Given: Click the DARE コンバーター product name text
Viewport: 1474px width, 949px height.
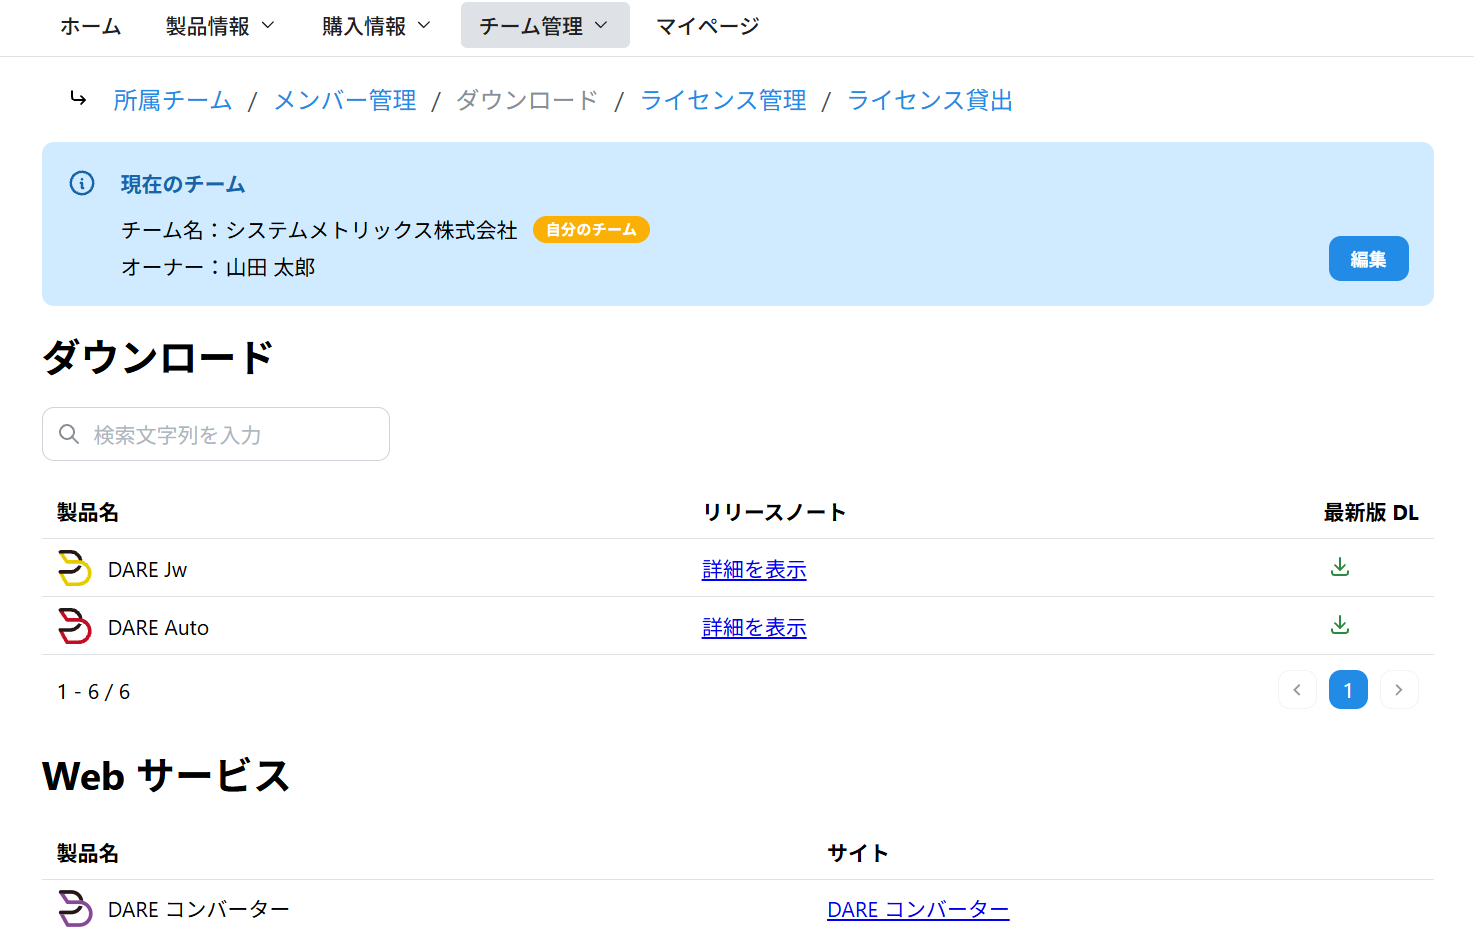Looking at the screenshot, I should 199,909.
